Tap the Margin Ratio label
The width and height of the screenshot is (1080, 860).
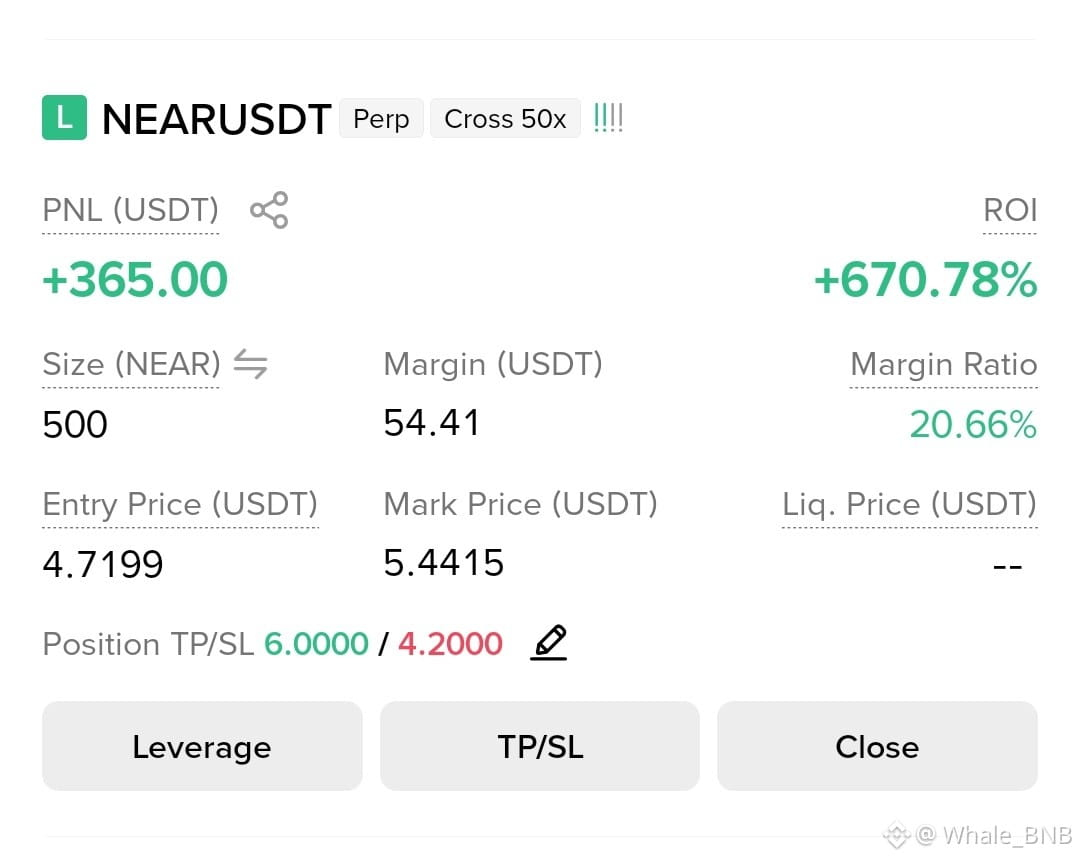point(944,364)
